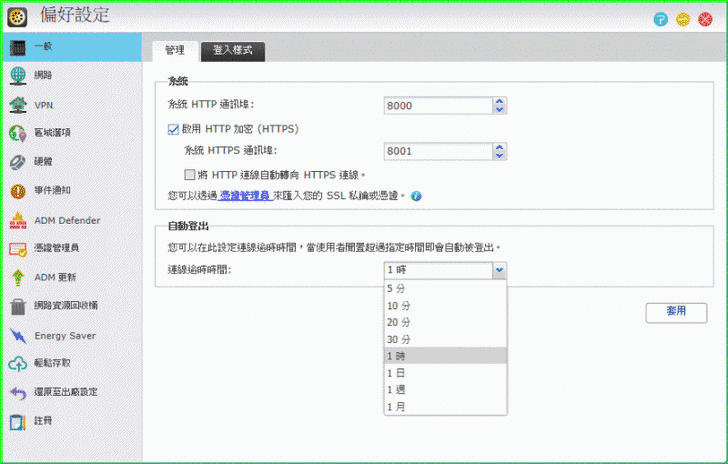Increase the HTTP port with up arrow
Screen dimensions: 728x464
[x=500, y=101]
